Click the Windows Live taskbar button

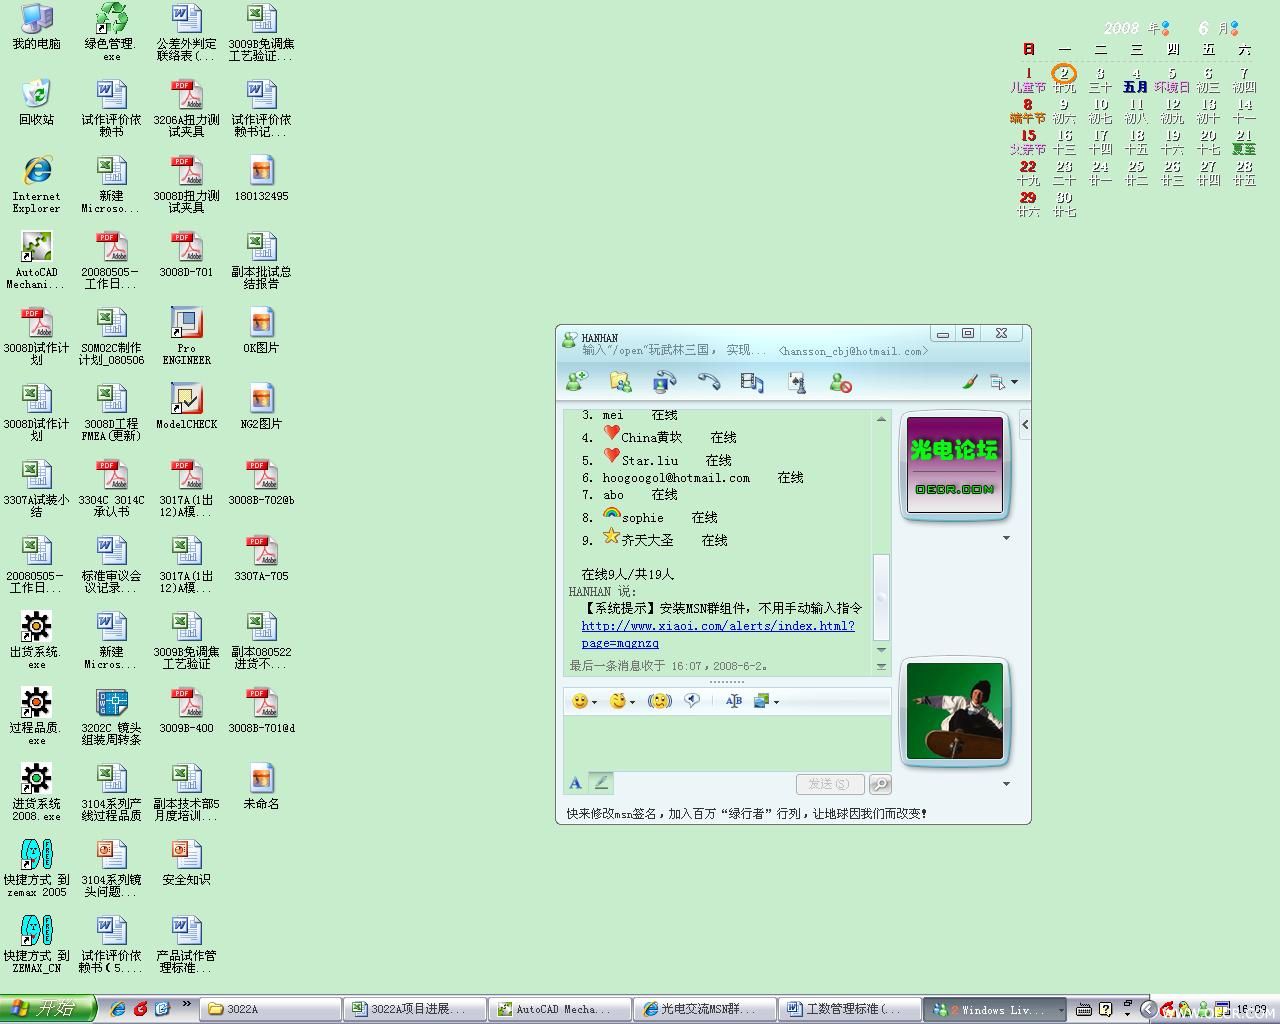tap(994, 1009)
